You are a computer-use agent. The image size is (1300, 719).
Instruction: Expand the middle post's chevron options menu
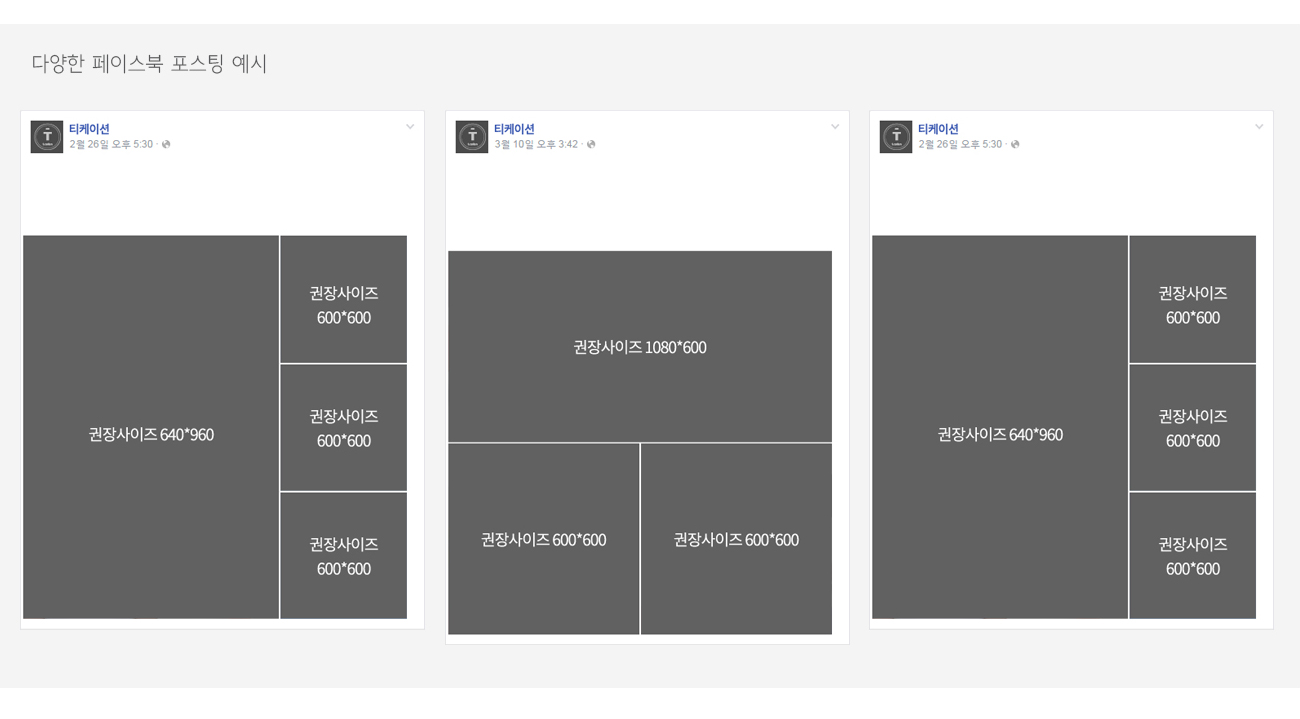pos(835,127)
